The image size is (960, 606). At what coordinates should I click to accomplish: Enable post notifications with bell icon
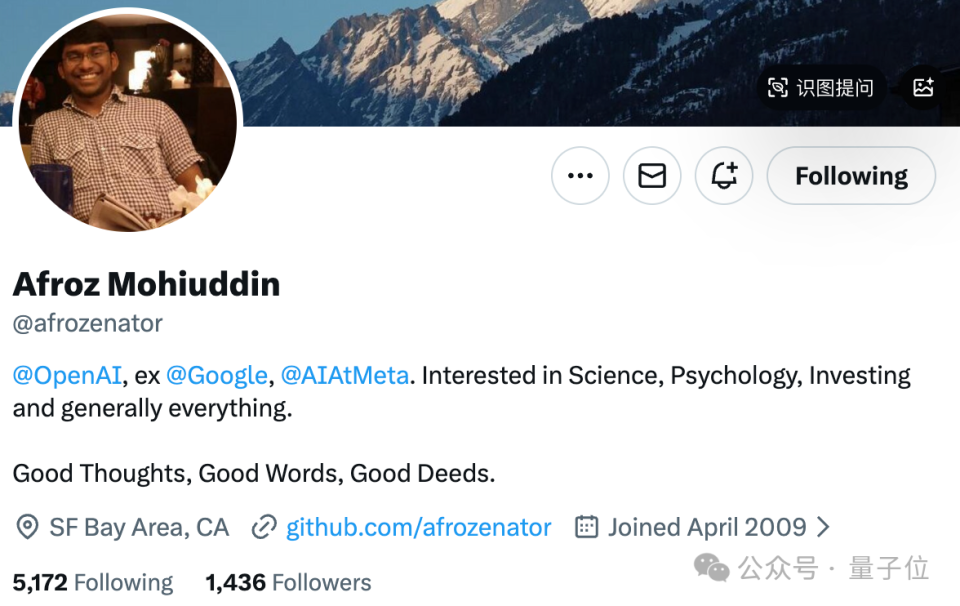(724, 176)
